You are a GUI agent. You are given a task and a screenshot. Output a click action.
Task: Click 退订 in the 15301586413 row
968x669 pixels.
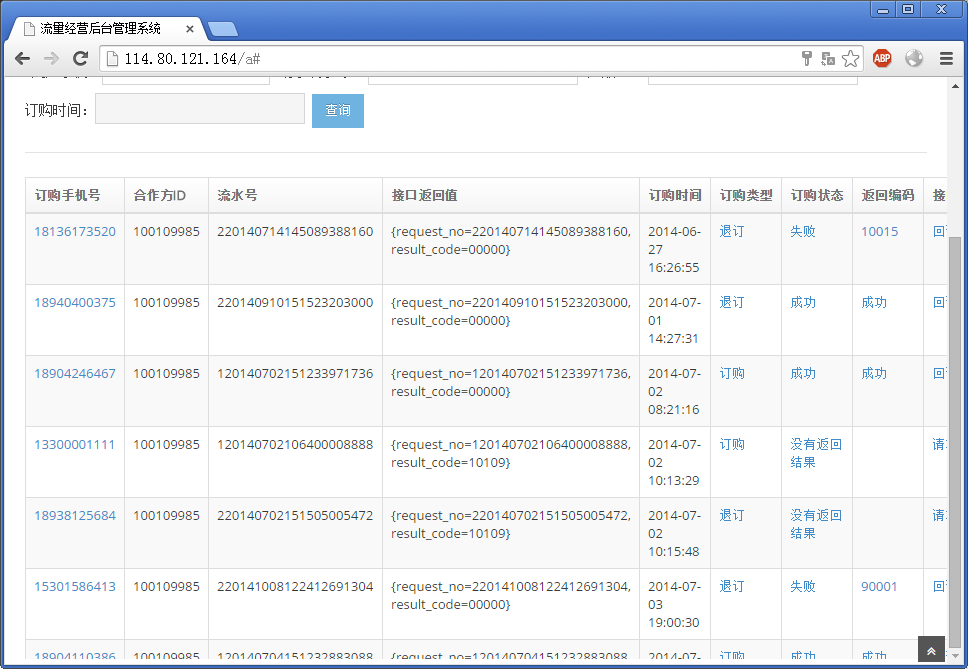[732, 586]
